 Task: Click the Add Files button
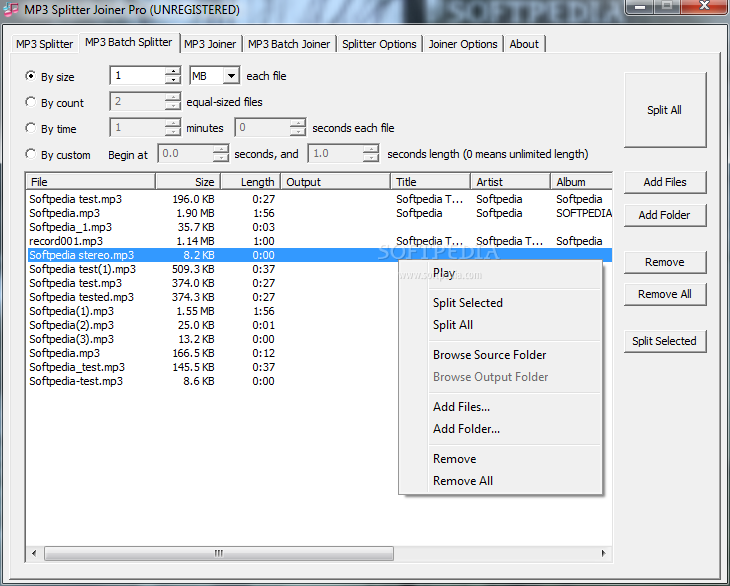point(665,182)
